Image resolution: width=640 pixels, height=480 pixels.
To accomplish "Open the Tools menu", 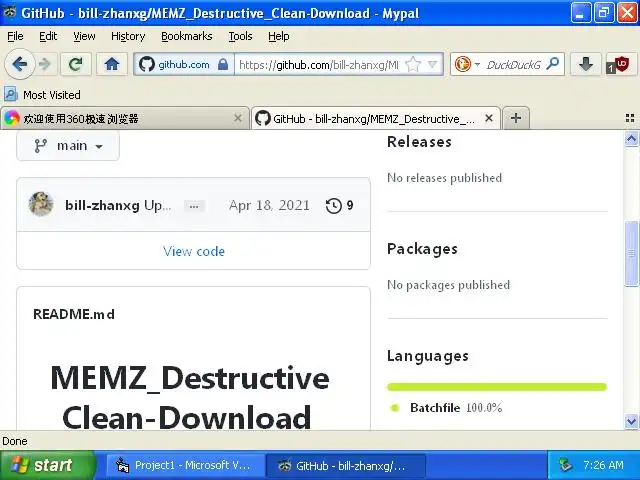I will (240, 36).
